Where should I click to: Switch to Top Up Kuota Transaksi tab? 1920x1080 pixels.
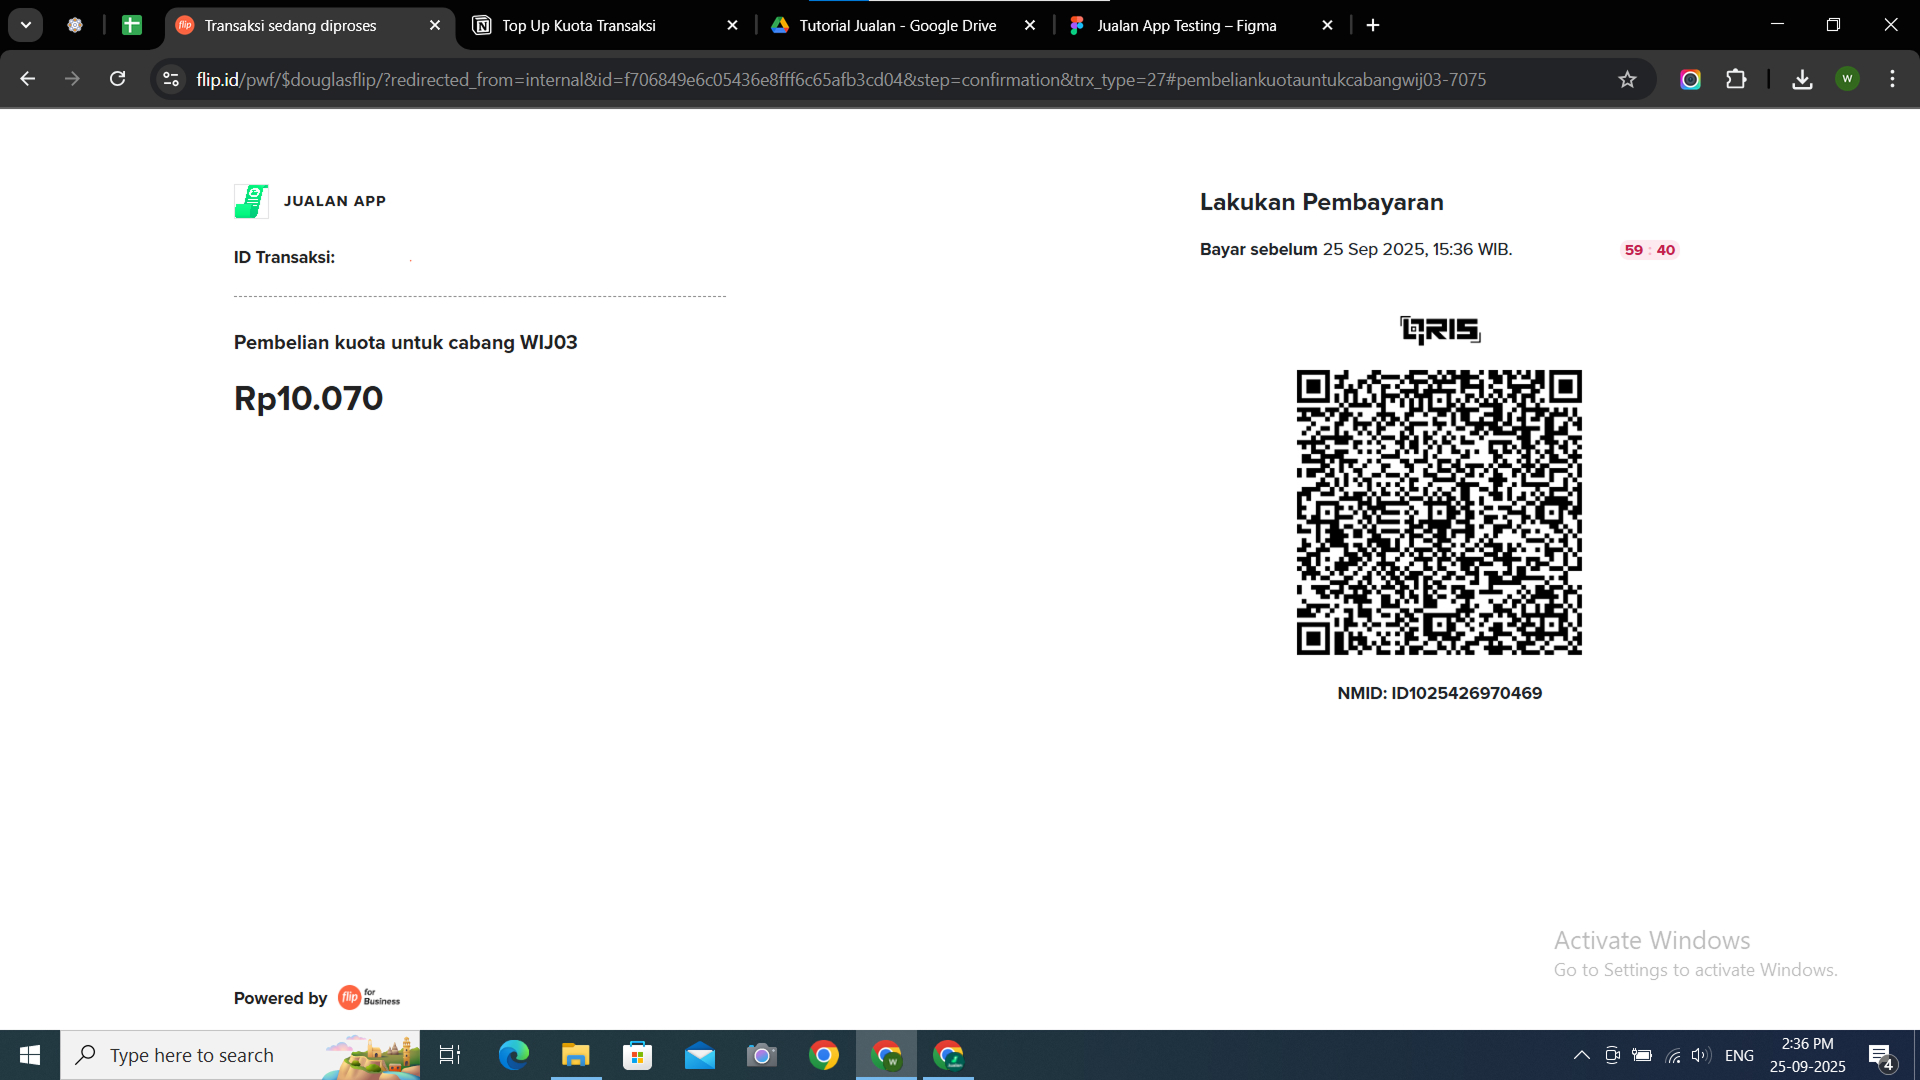(579, 26)
